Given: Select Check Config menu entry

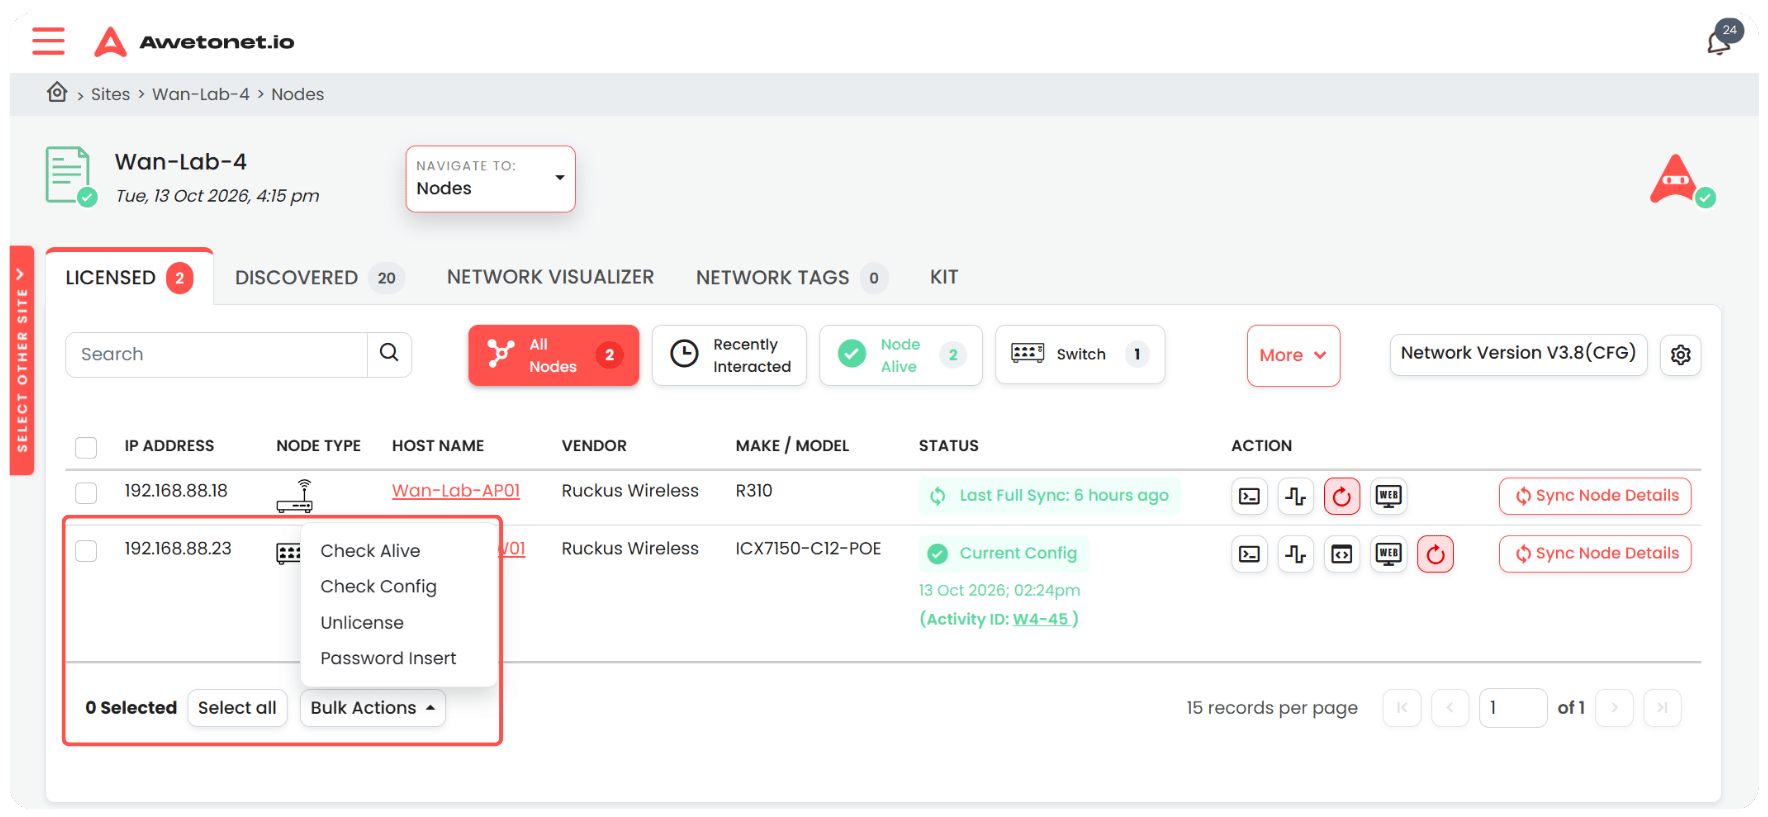Looking at the screenshot, I should [x=378, y=587].
